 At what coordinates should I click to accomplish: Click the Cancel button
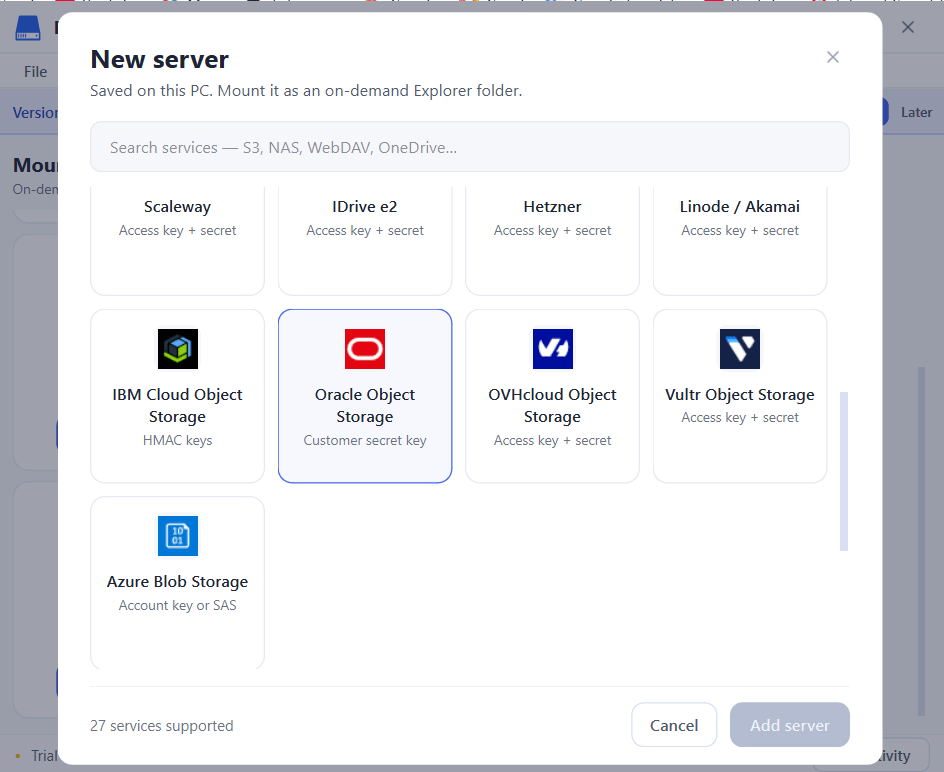pyautogui.click(x=674, y=725)
